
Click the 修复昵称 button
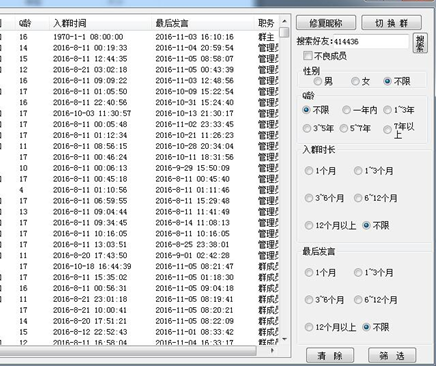[x=326, y=23]
